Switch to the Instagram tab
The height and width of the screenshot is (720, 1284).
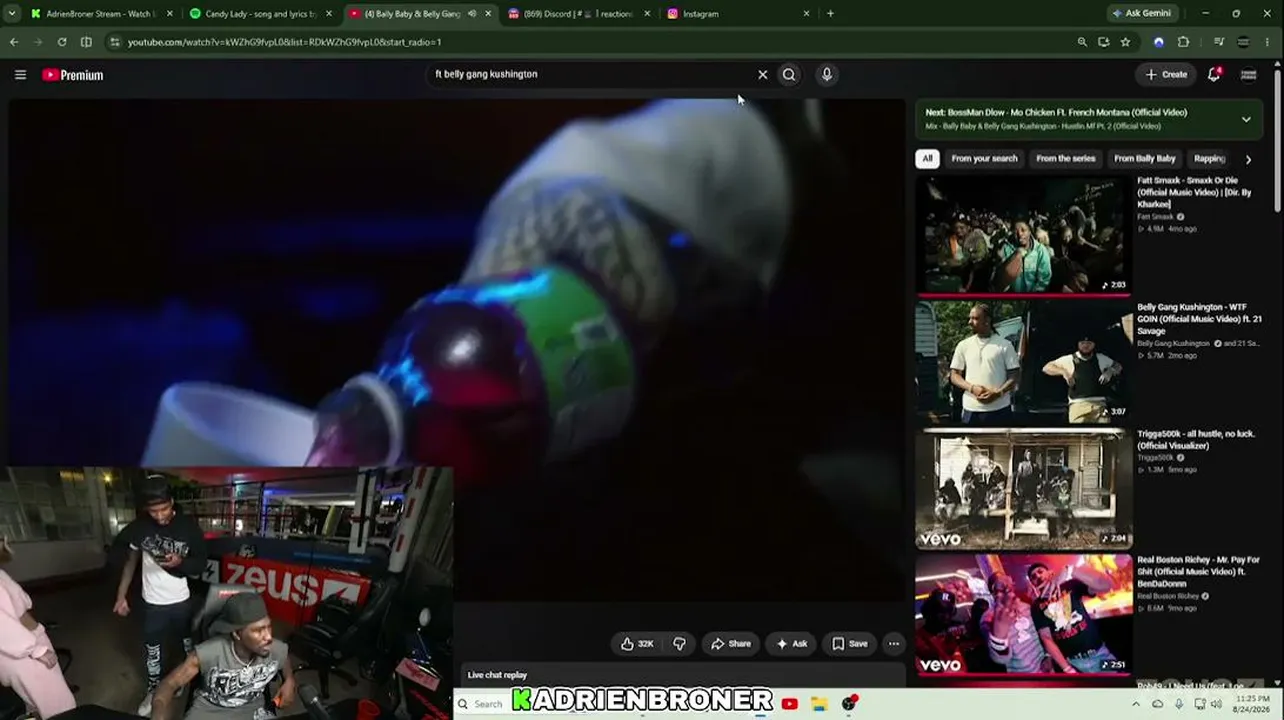[738, 14]
